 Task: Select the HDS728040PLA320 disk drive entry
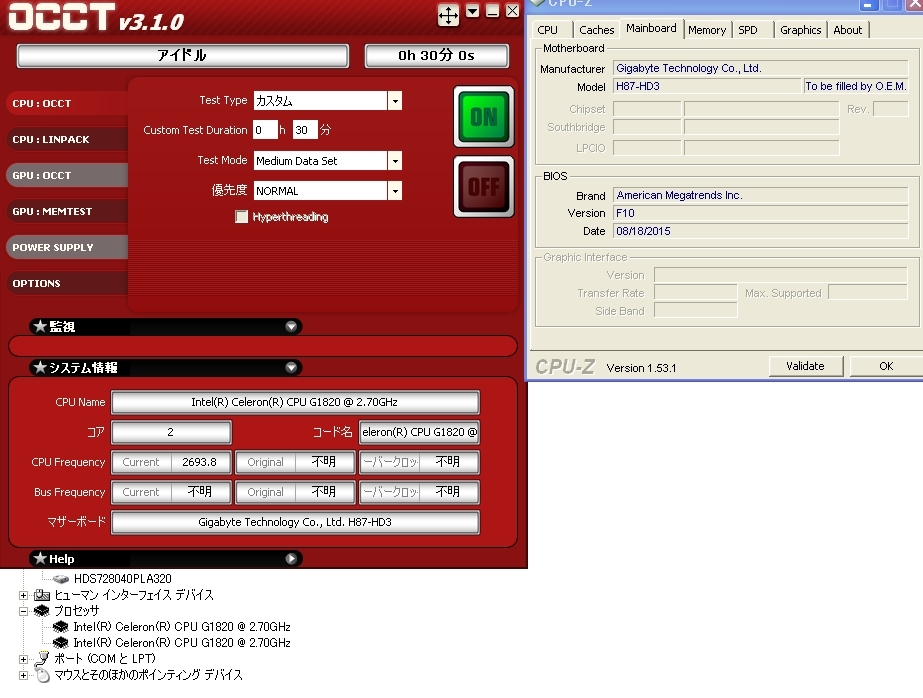122,579
